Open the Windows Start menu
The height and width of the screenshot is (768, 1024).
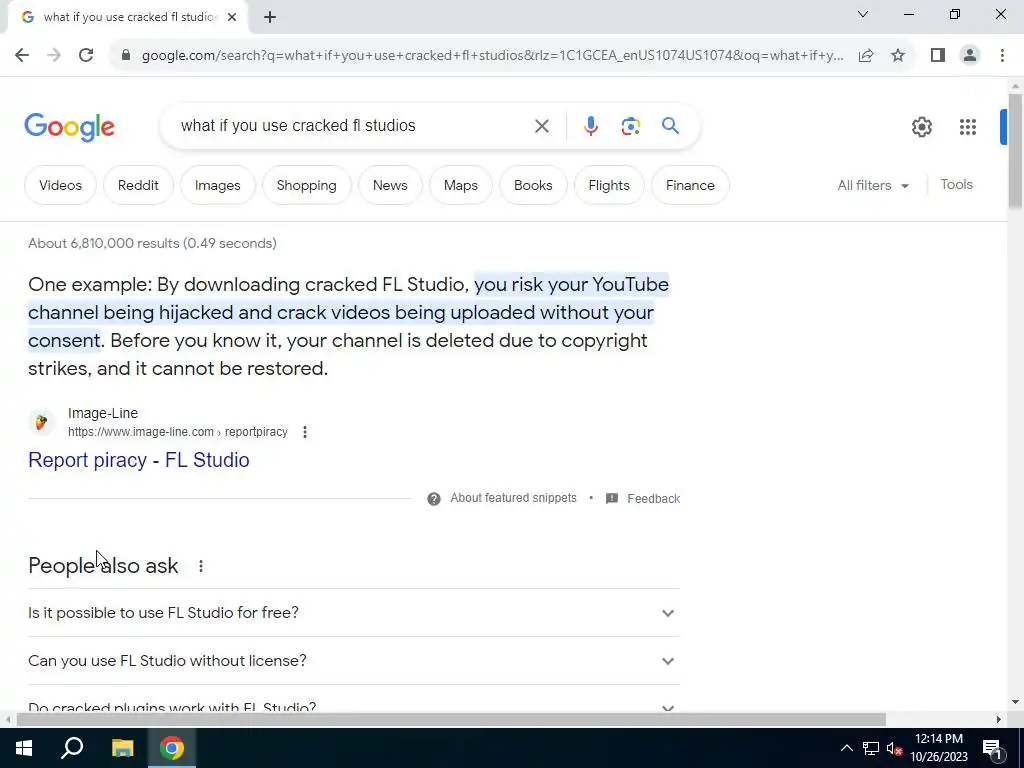click(24, 748)
